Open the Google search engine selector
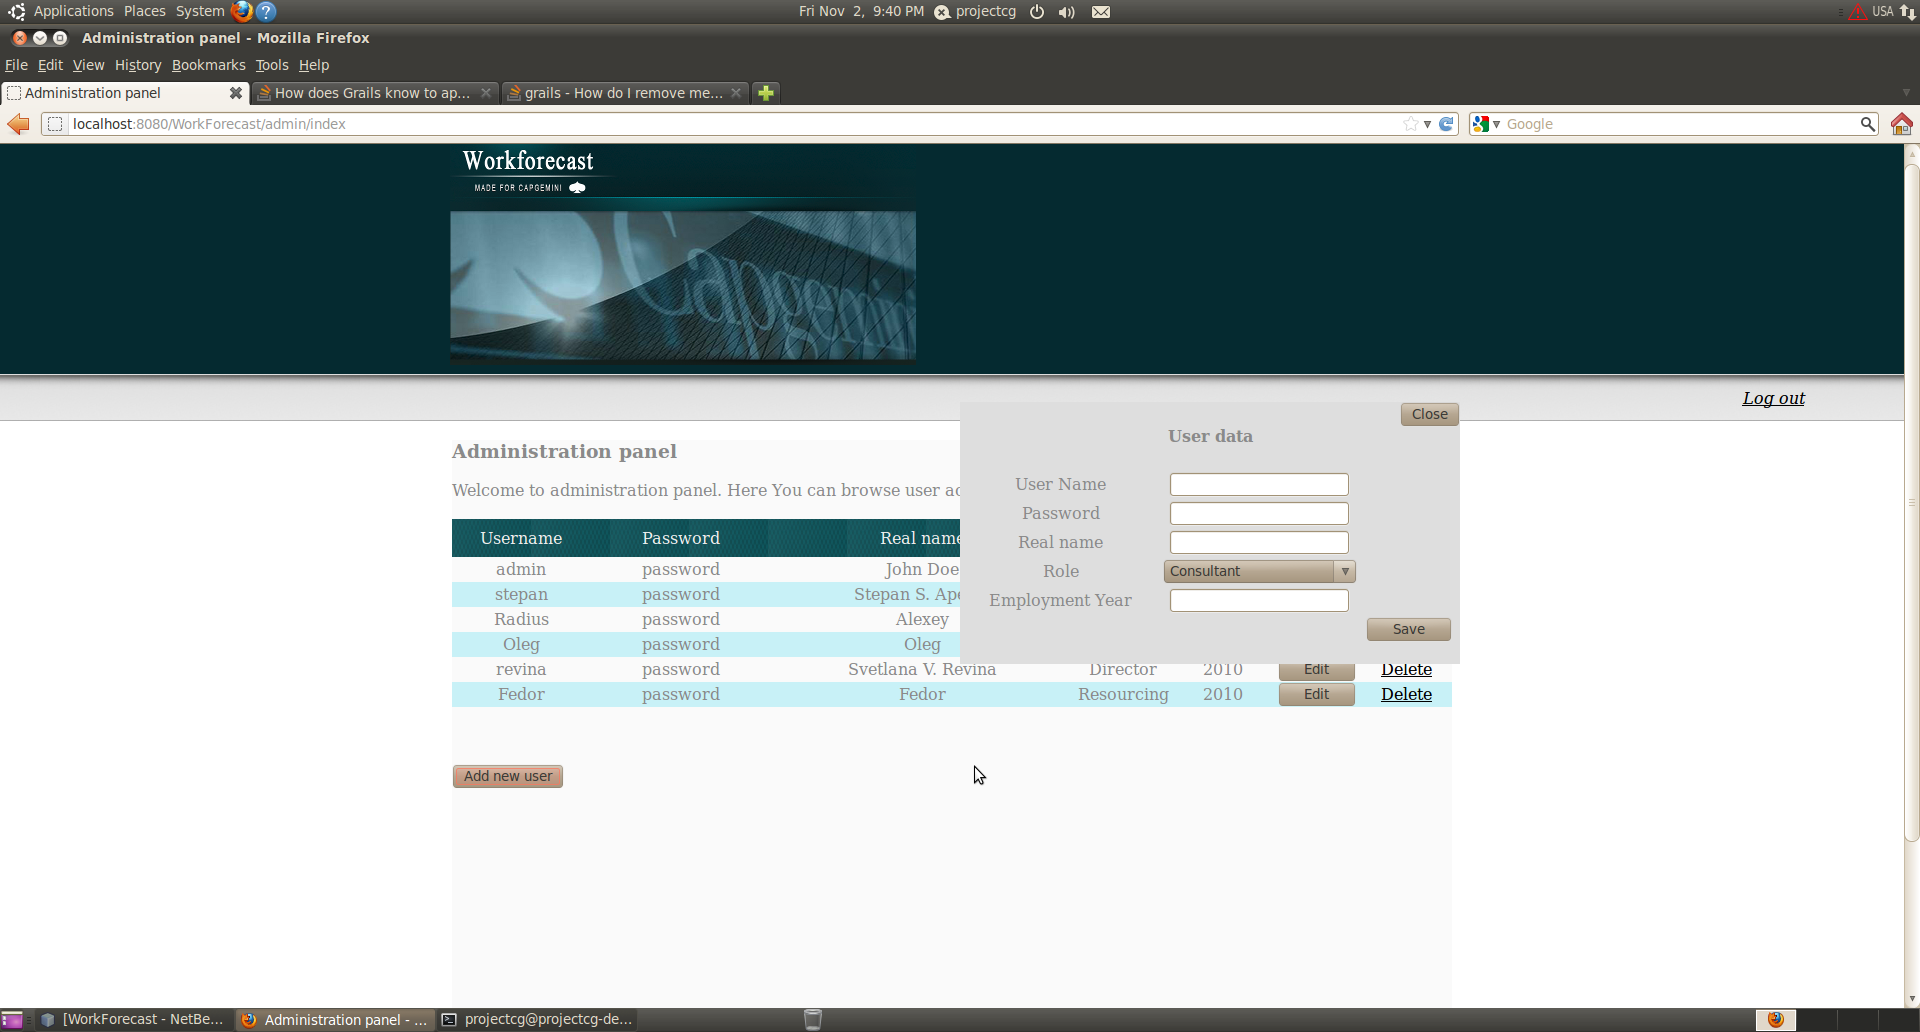The image size is (1920, 1032). [1486, 124]
